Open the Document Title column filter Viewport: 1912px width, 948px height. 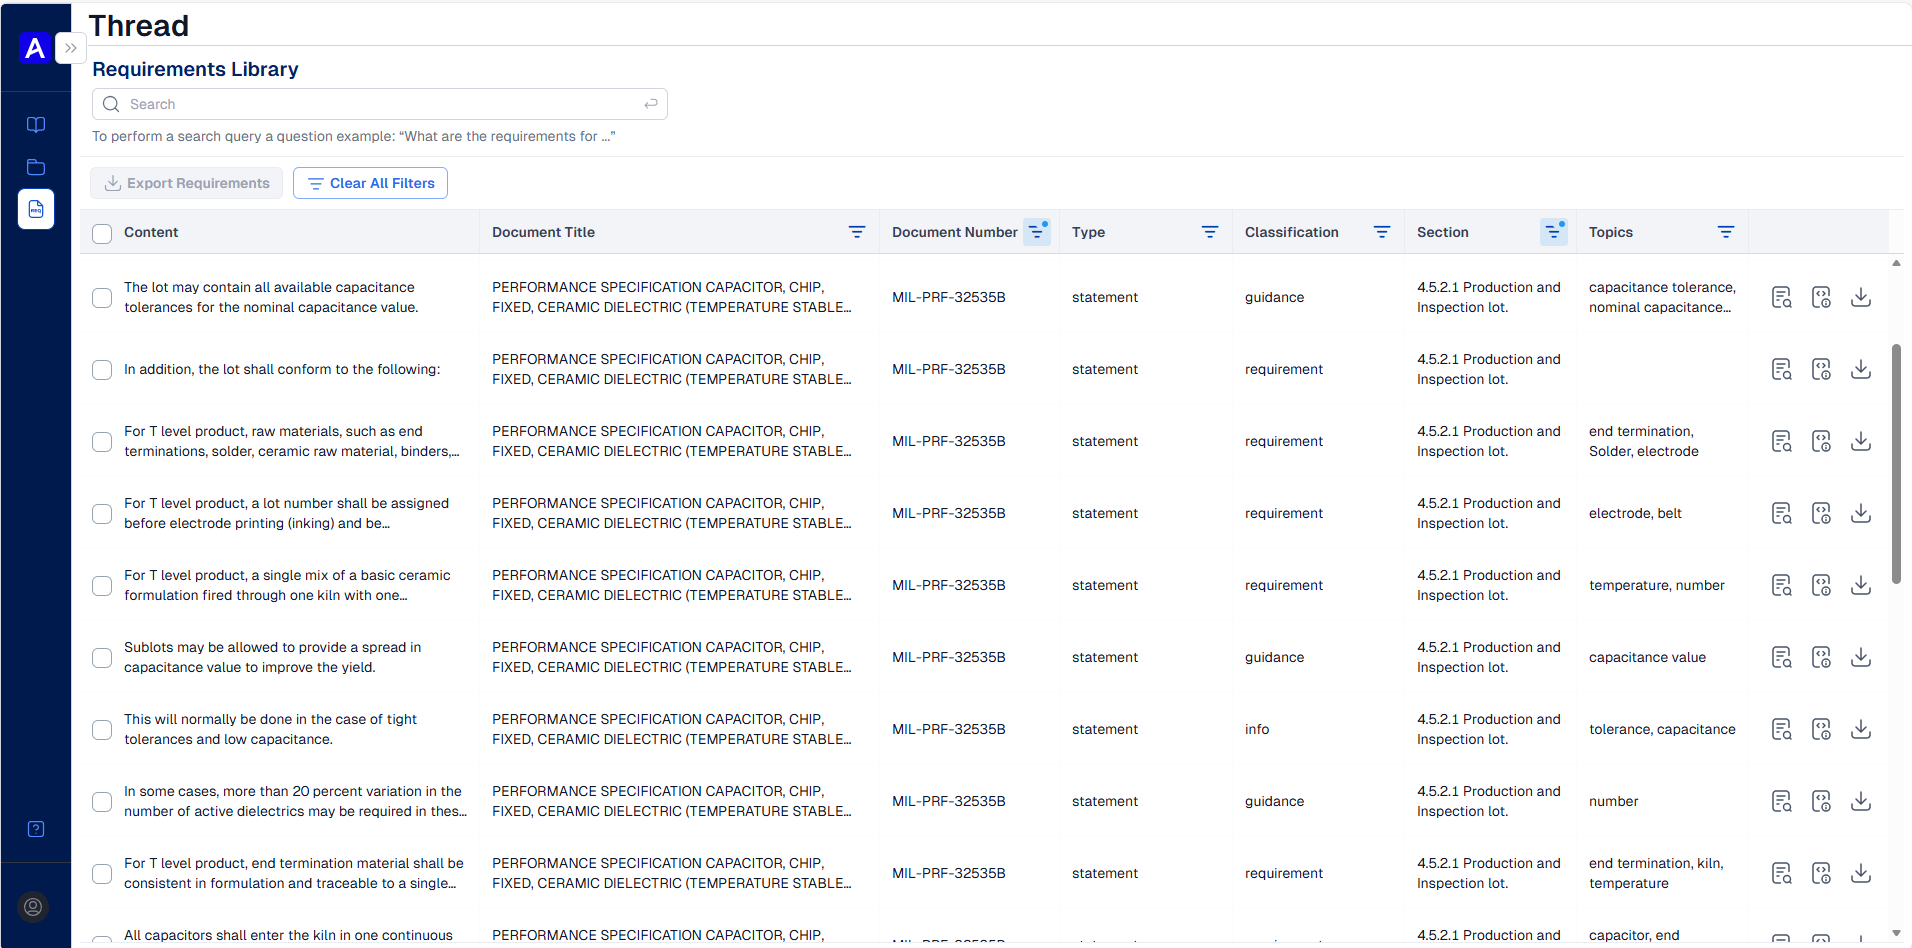point(857,232)
